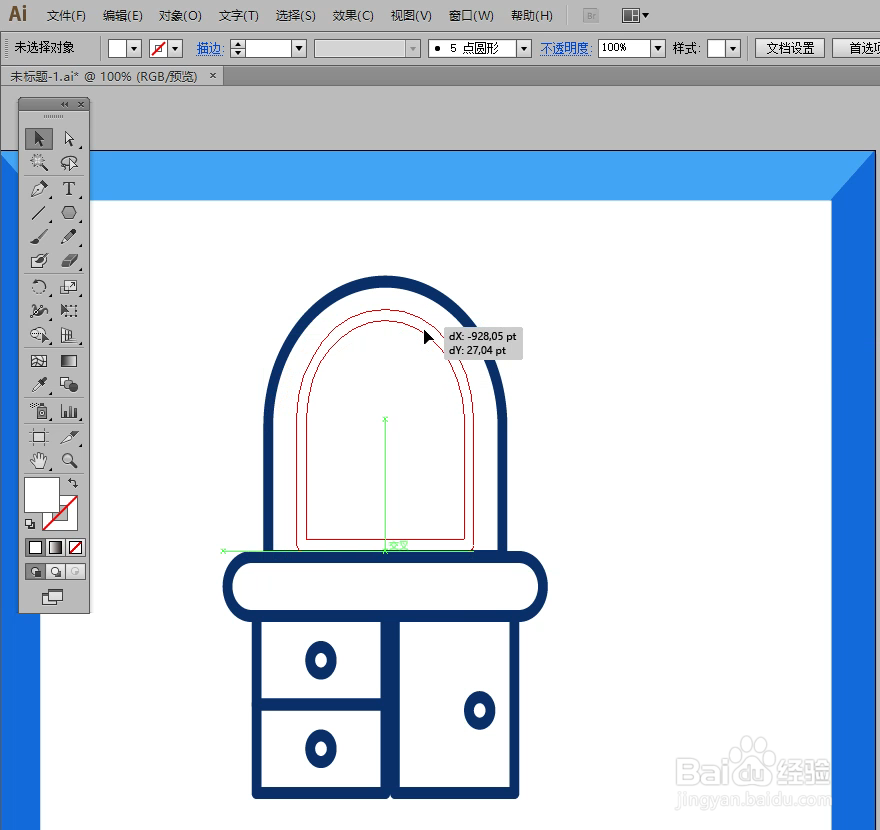Select the Lasso tool
Screen dimensions: 880x830
point(69,163)
